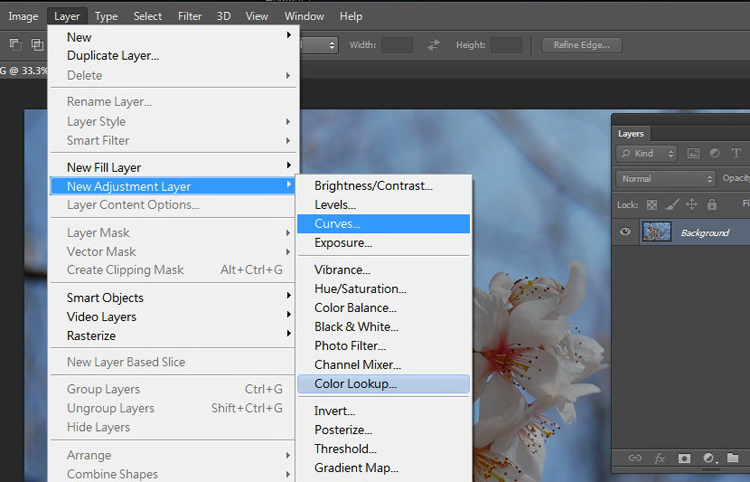This screenshot has height=482, width=750.
Task: Select New Adjustment Layer entry
Action: 173,186
